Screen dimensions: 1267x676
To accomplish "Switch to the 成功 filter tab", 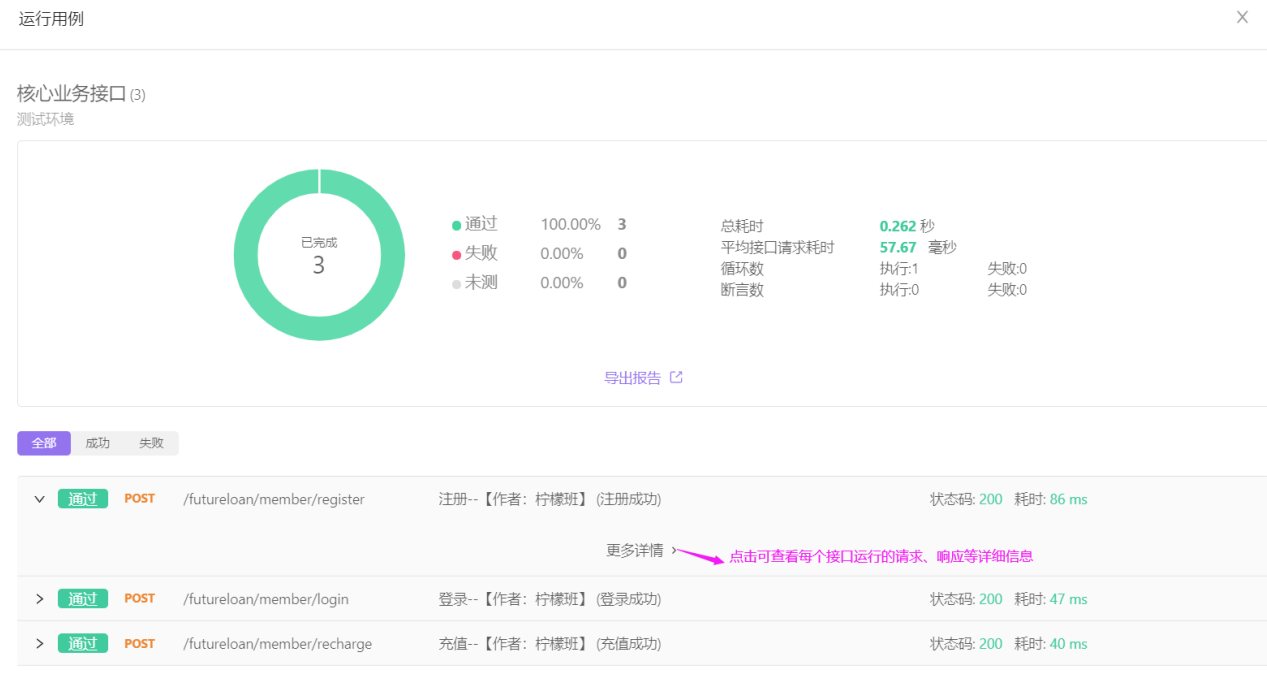I will [x=98, y=443].
